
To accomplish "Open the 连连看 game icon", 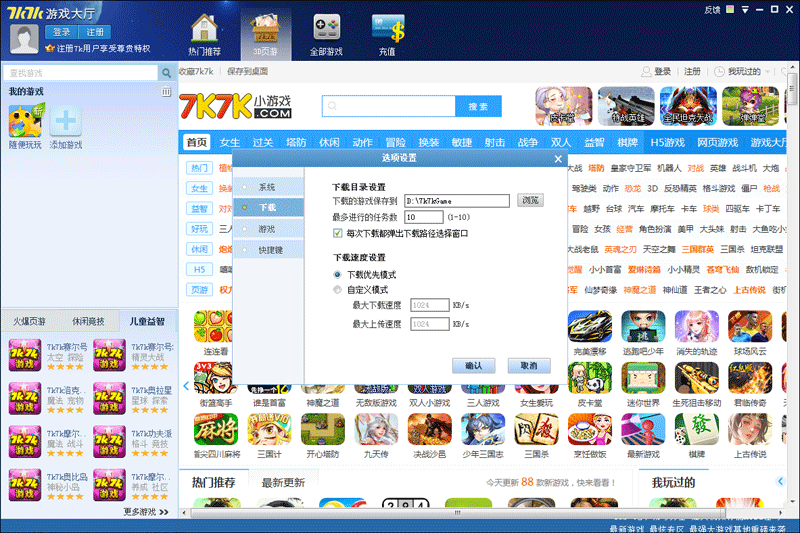I will point(213,326).
